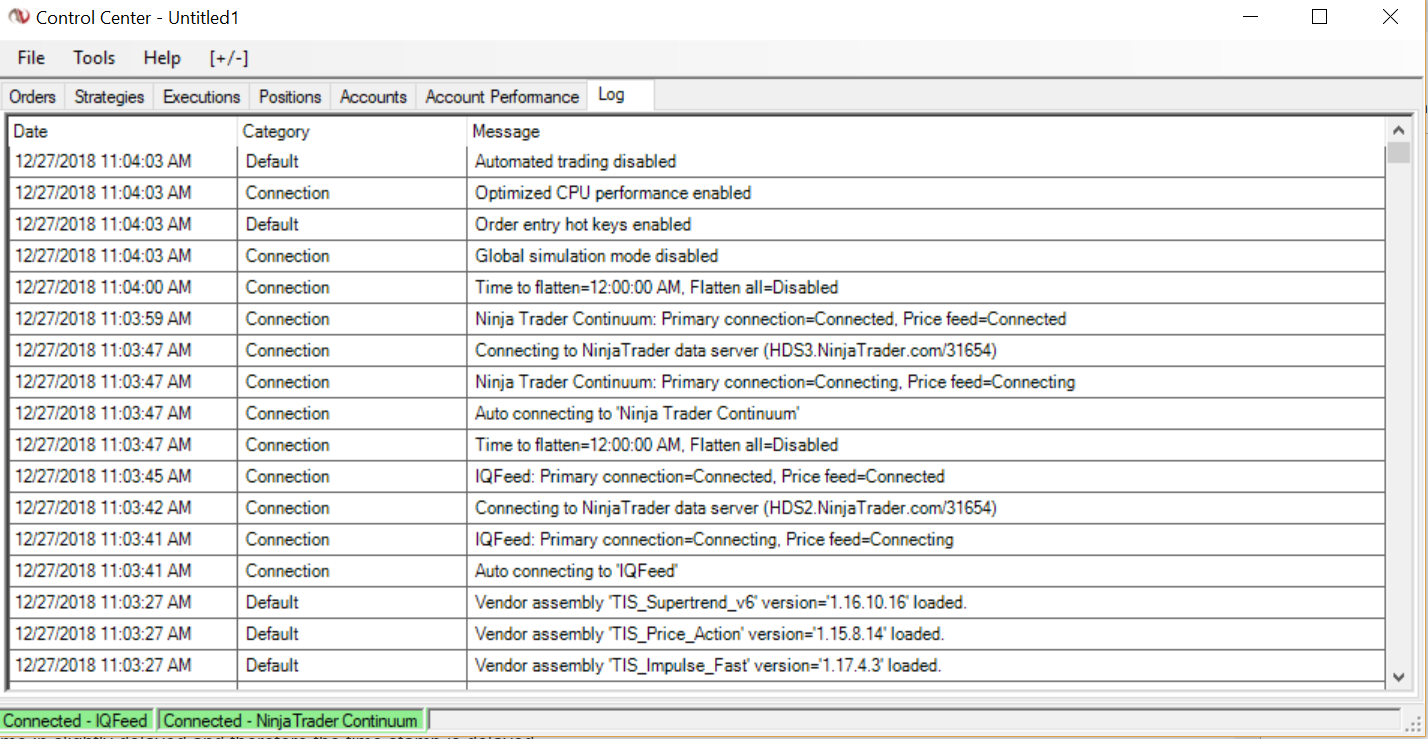The image size is (1428, 739).
Task: Select the 'Automated trading disabled' log message
Action: pos(576,161)
